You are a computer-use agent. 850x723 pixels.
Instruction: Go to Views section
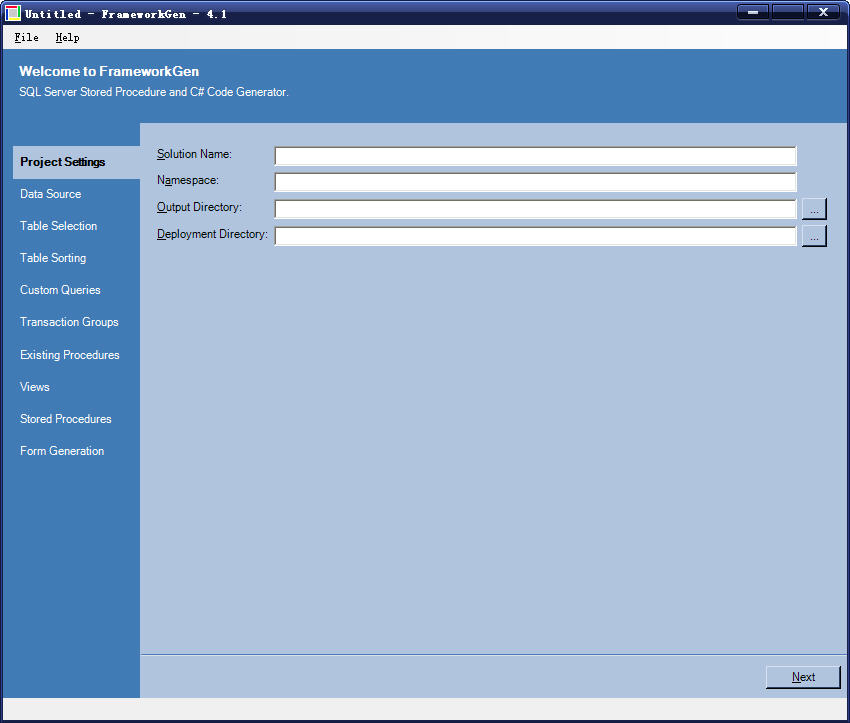pos(35,387)
